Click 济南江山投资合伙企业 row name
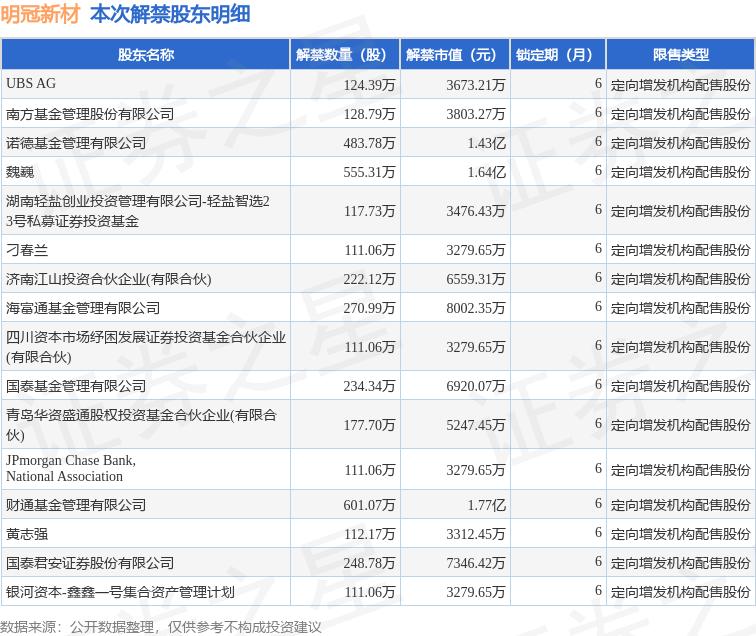Screen dimensions: 756x636 click(x=108, y=279)
